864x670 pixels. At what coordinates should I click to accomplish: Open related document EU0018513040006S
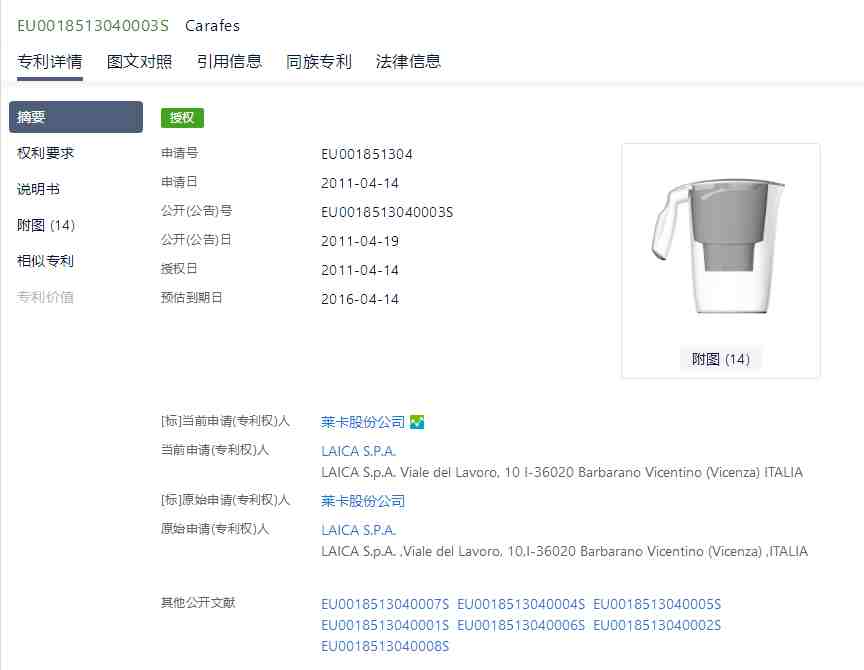[x=521, y=625]
